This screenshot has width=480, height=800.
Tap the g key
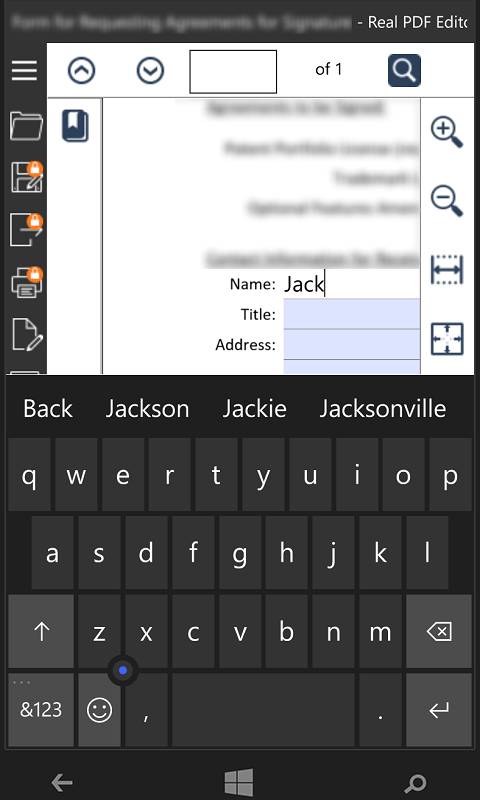(240, 553)
